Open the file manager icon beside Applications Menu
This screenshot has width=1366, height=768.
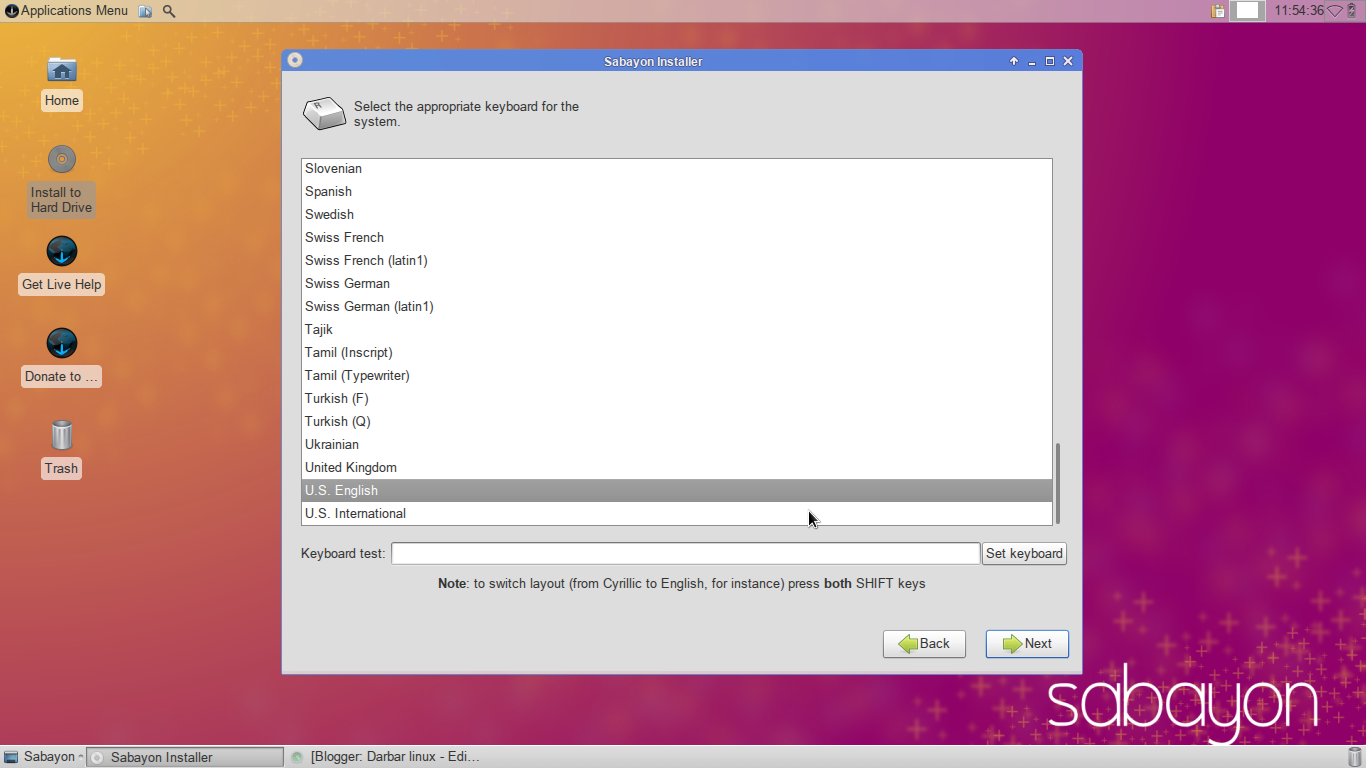(x=144, y=10)
